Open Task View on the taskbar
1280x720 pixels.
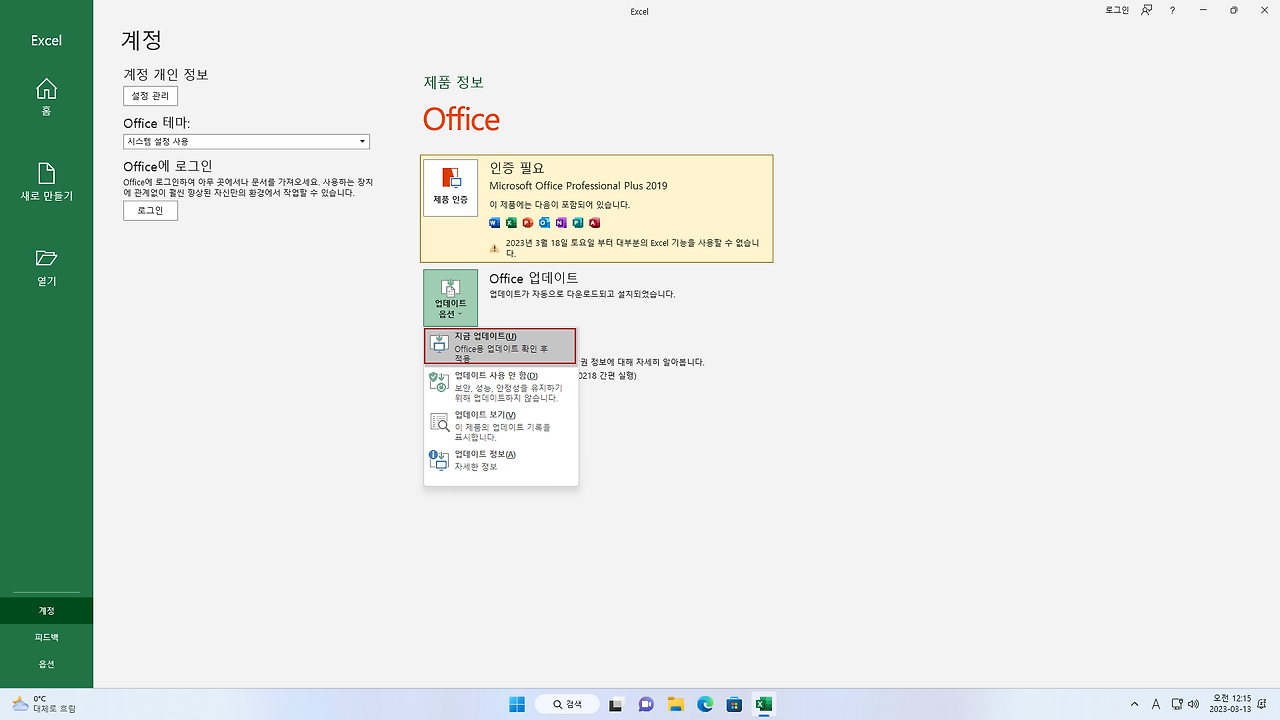[617, 704]
